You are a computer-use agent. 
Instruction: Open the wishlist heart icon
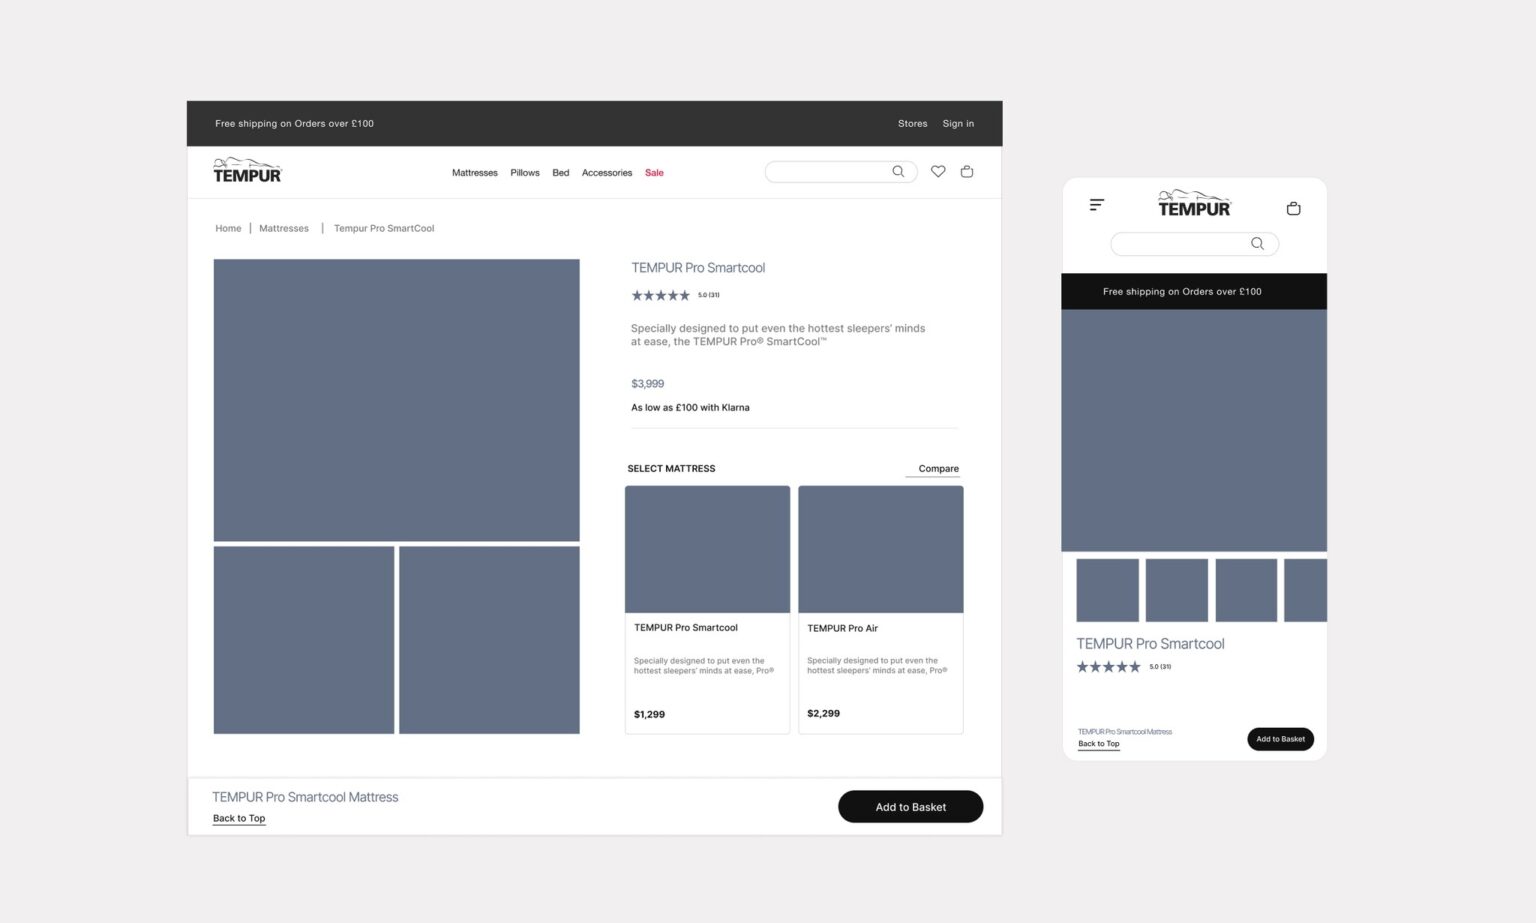(938, 172)
